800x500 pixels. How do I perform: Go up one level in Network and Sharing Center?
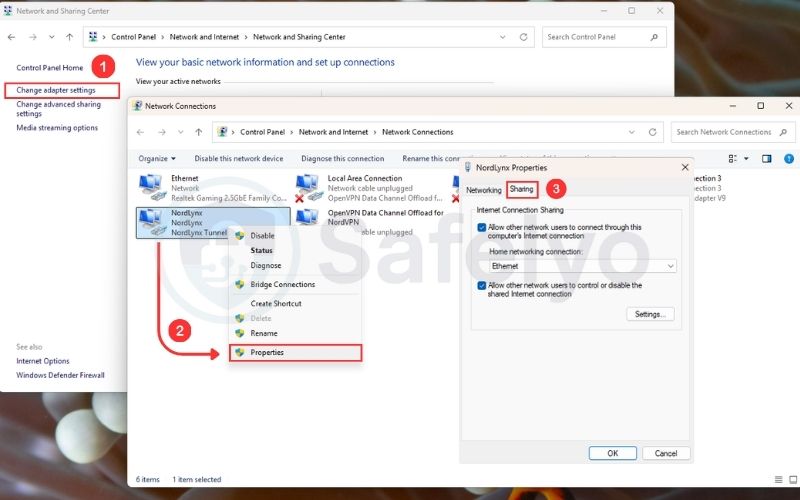point(69,37)
